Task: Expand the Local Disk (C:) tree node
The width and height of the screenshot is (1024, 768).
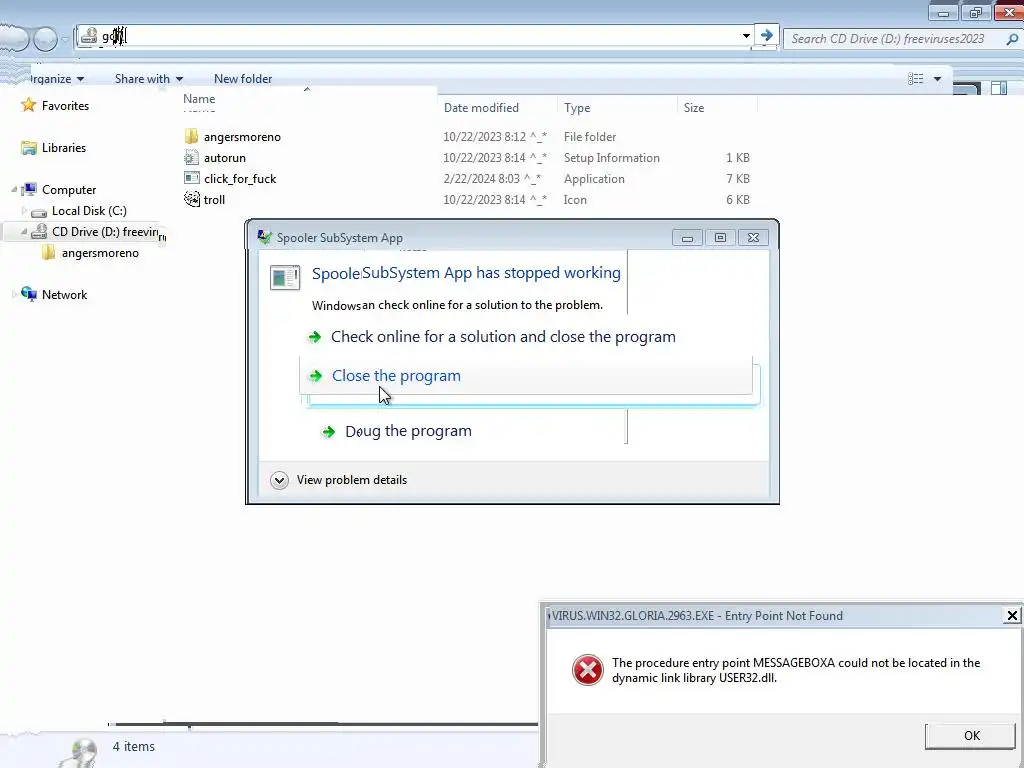Action: tap(24, 211)
